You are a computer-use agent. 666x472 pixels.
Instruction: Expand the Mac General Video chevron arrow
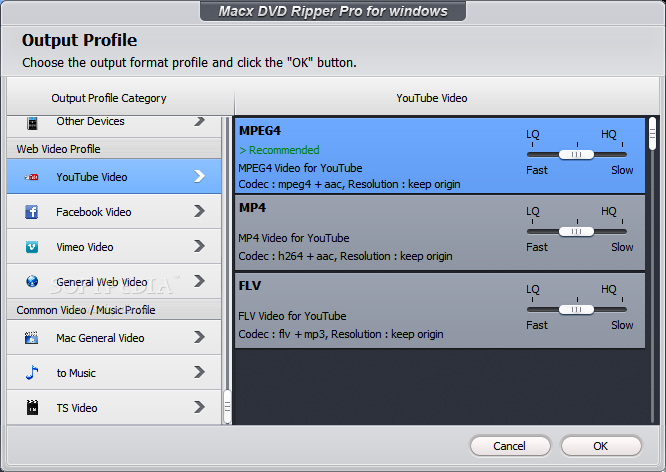click(200, 337)
